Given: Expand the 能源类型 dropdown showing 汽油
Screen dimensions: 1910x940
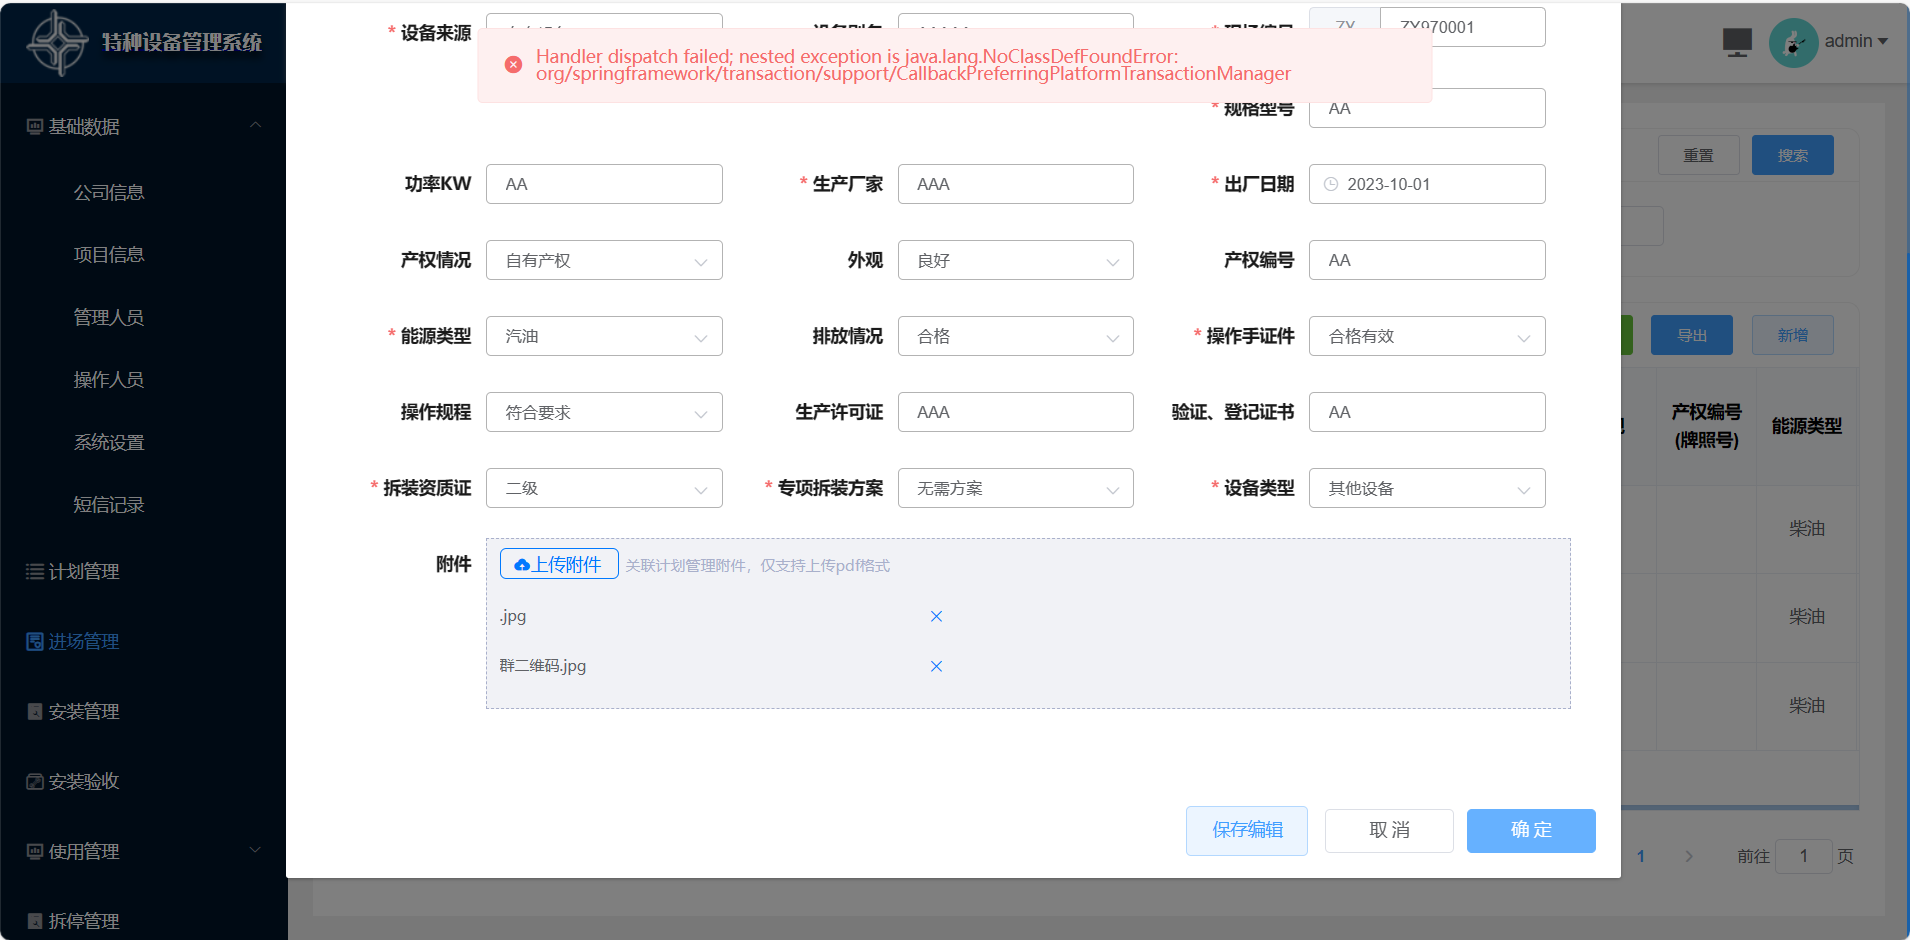Looking at the screenshot, I should pos(604,336).
